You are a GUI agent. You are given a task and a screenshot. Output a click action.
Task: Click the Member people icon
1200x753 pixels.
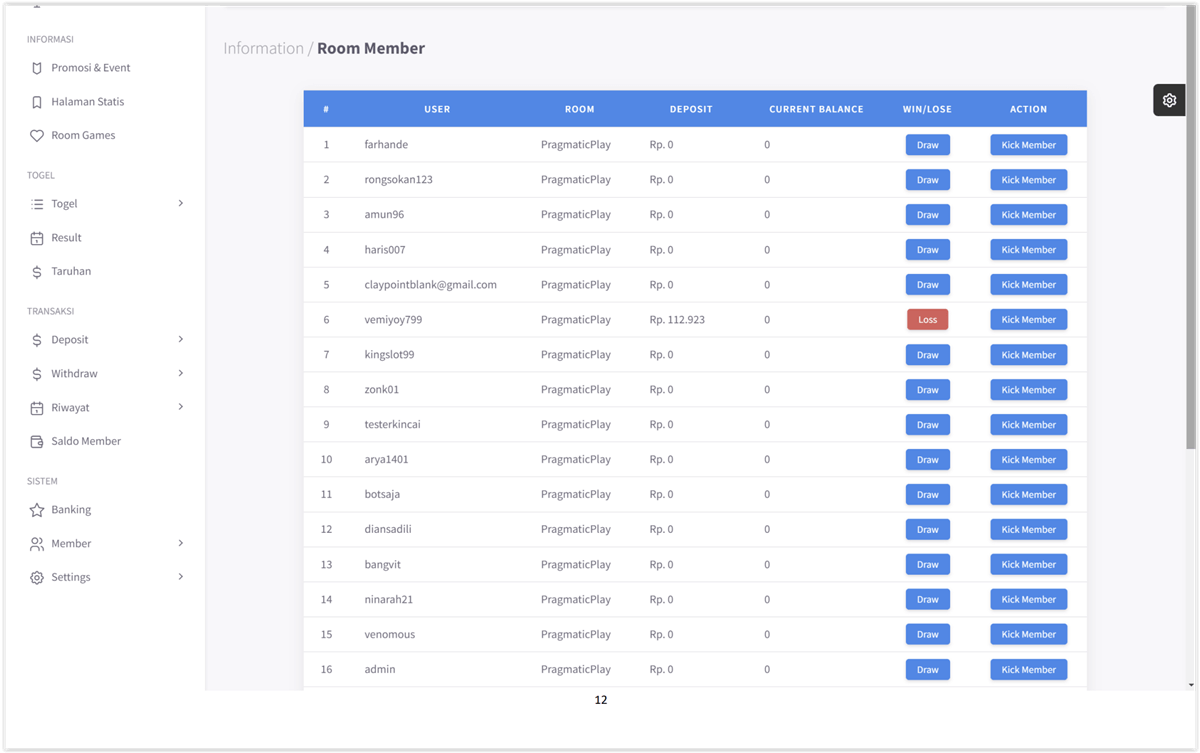pyautogui.click(x=35, y=543)
